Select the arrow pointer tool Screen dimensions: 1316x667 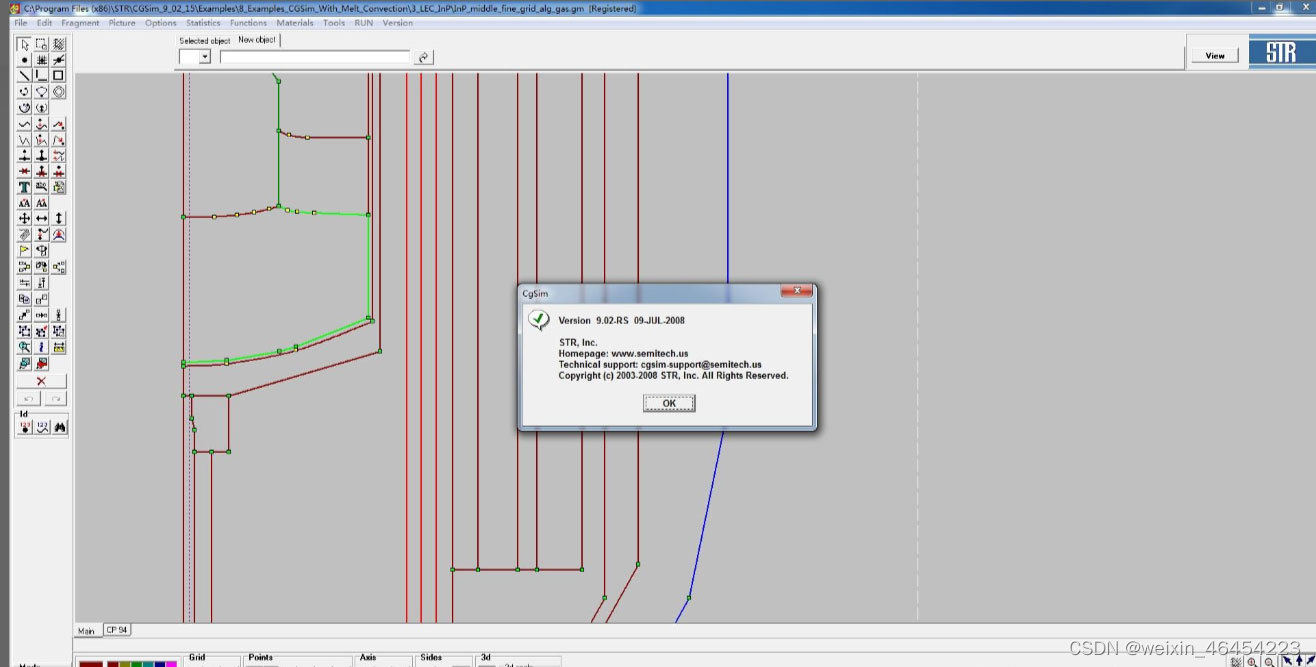24,44
